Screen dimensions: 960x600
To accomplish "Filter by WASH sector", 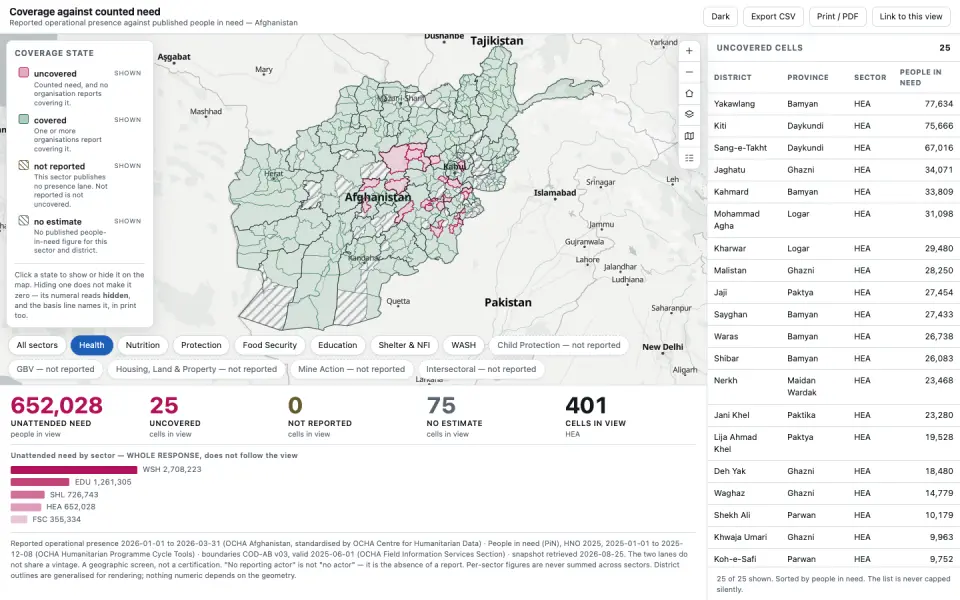I will tap(463, 345).
